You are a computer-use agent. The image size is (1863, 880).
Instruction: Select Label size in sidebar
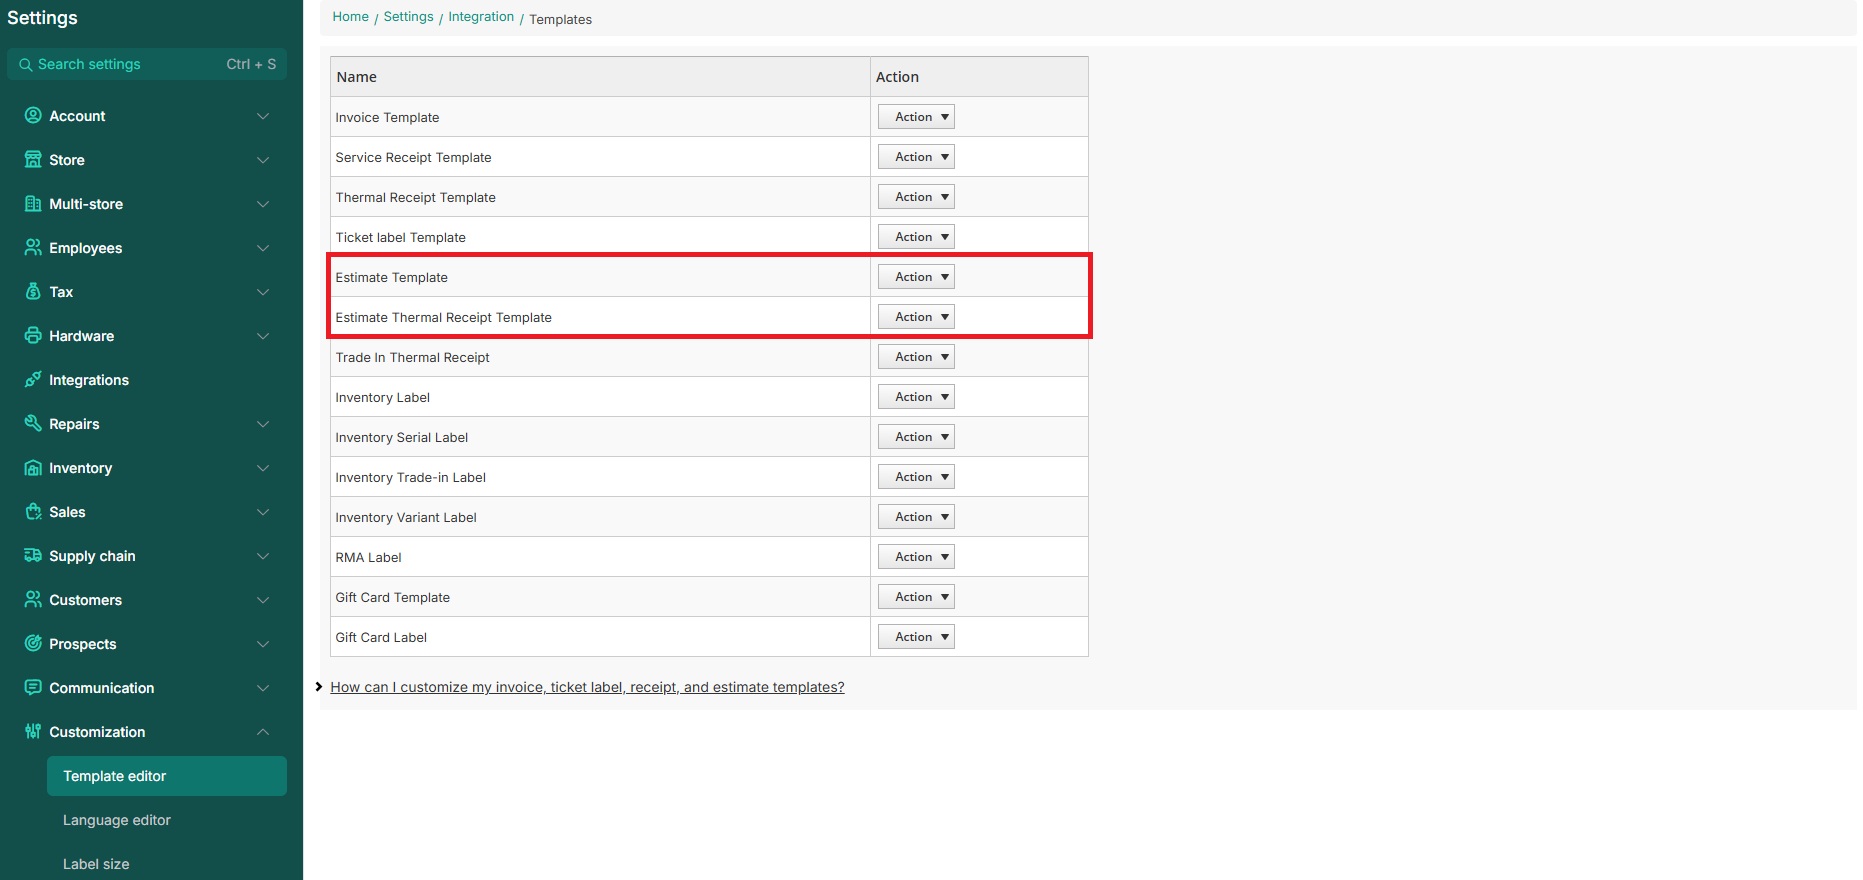[x=96, y=864]
